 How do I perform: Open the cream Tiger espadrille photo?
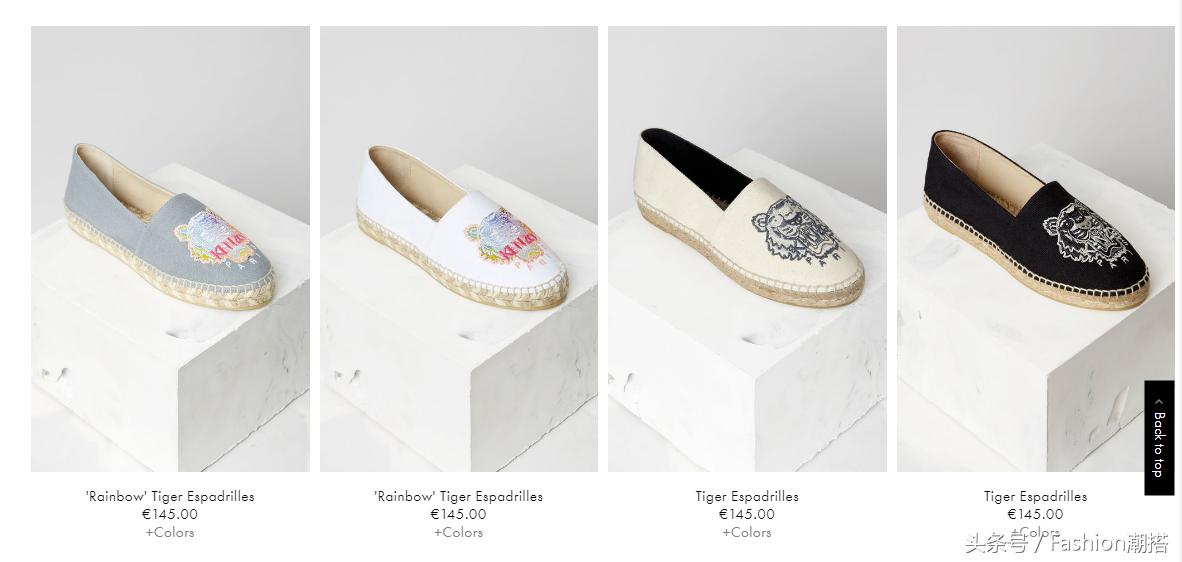[x=747, y=249]
